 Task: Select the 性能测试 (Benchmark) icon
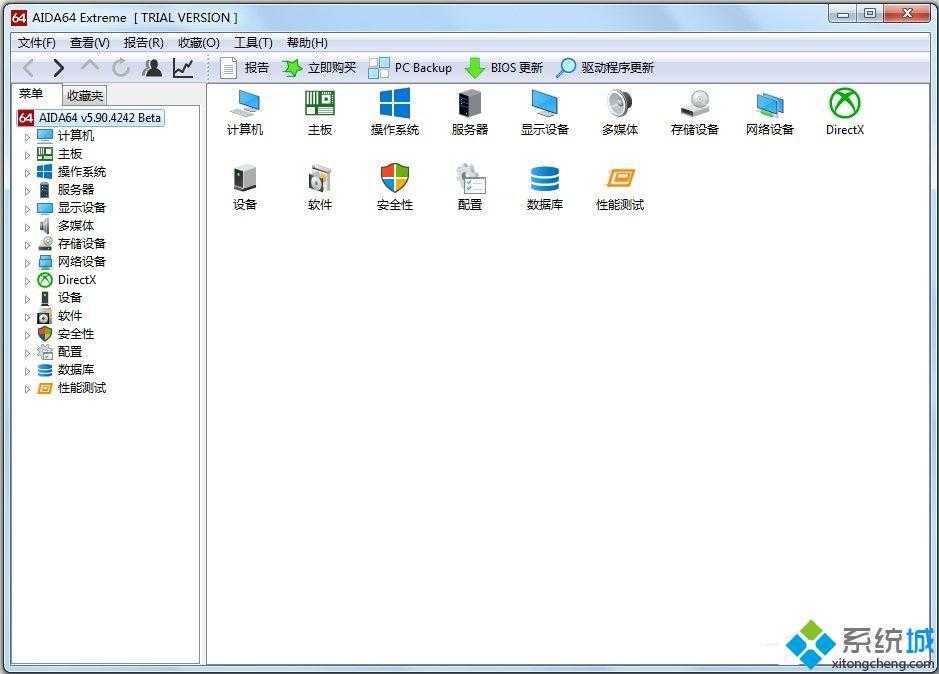click(x=619, y=184)
